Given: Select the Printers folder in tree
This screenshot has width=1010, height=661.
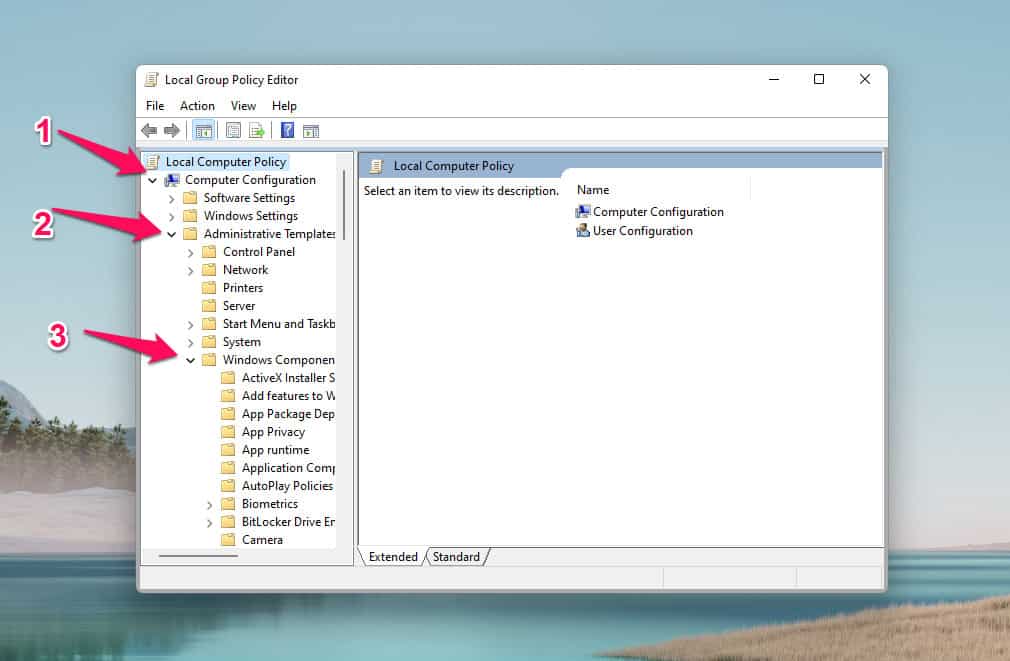Looking at the screenshot, I should pyautogui.click(x=242, y=288).
